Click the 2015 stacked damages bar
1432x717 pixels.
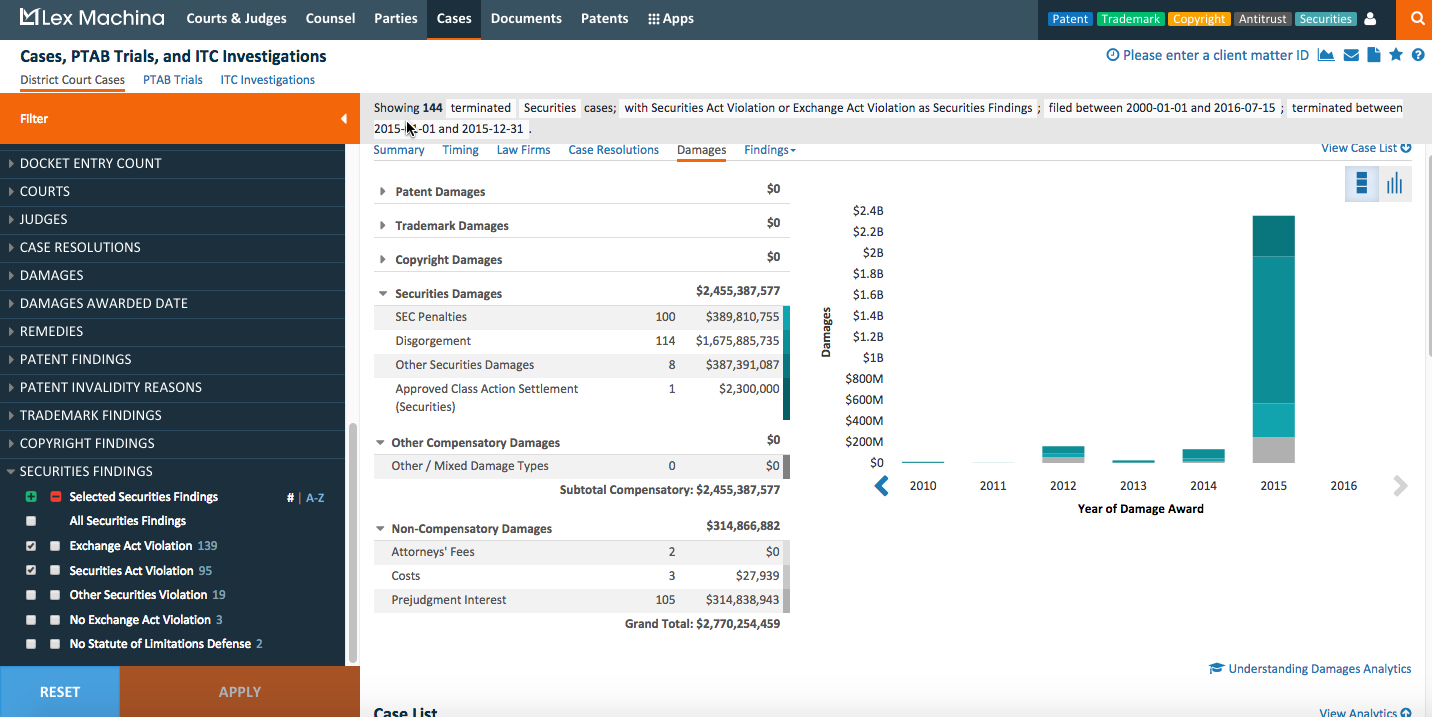click(1273, 340)
